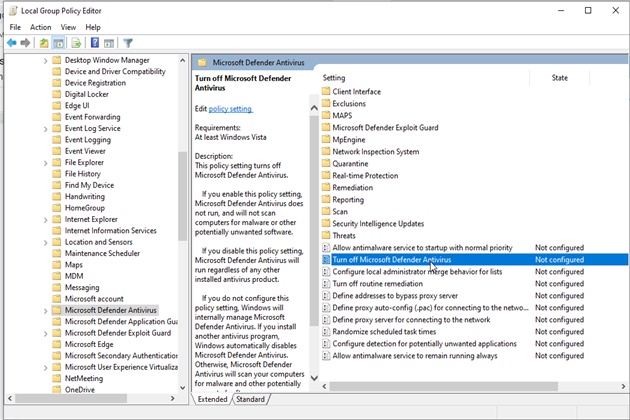Click the Define addresses to bypass proxy icon
Image resolution: width=630 pixels, height=420 pixels.
coord(326,296)
